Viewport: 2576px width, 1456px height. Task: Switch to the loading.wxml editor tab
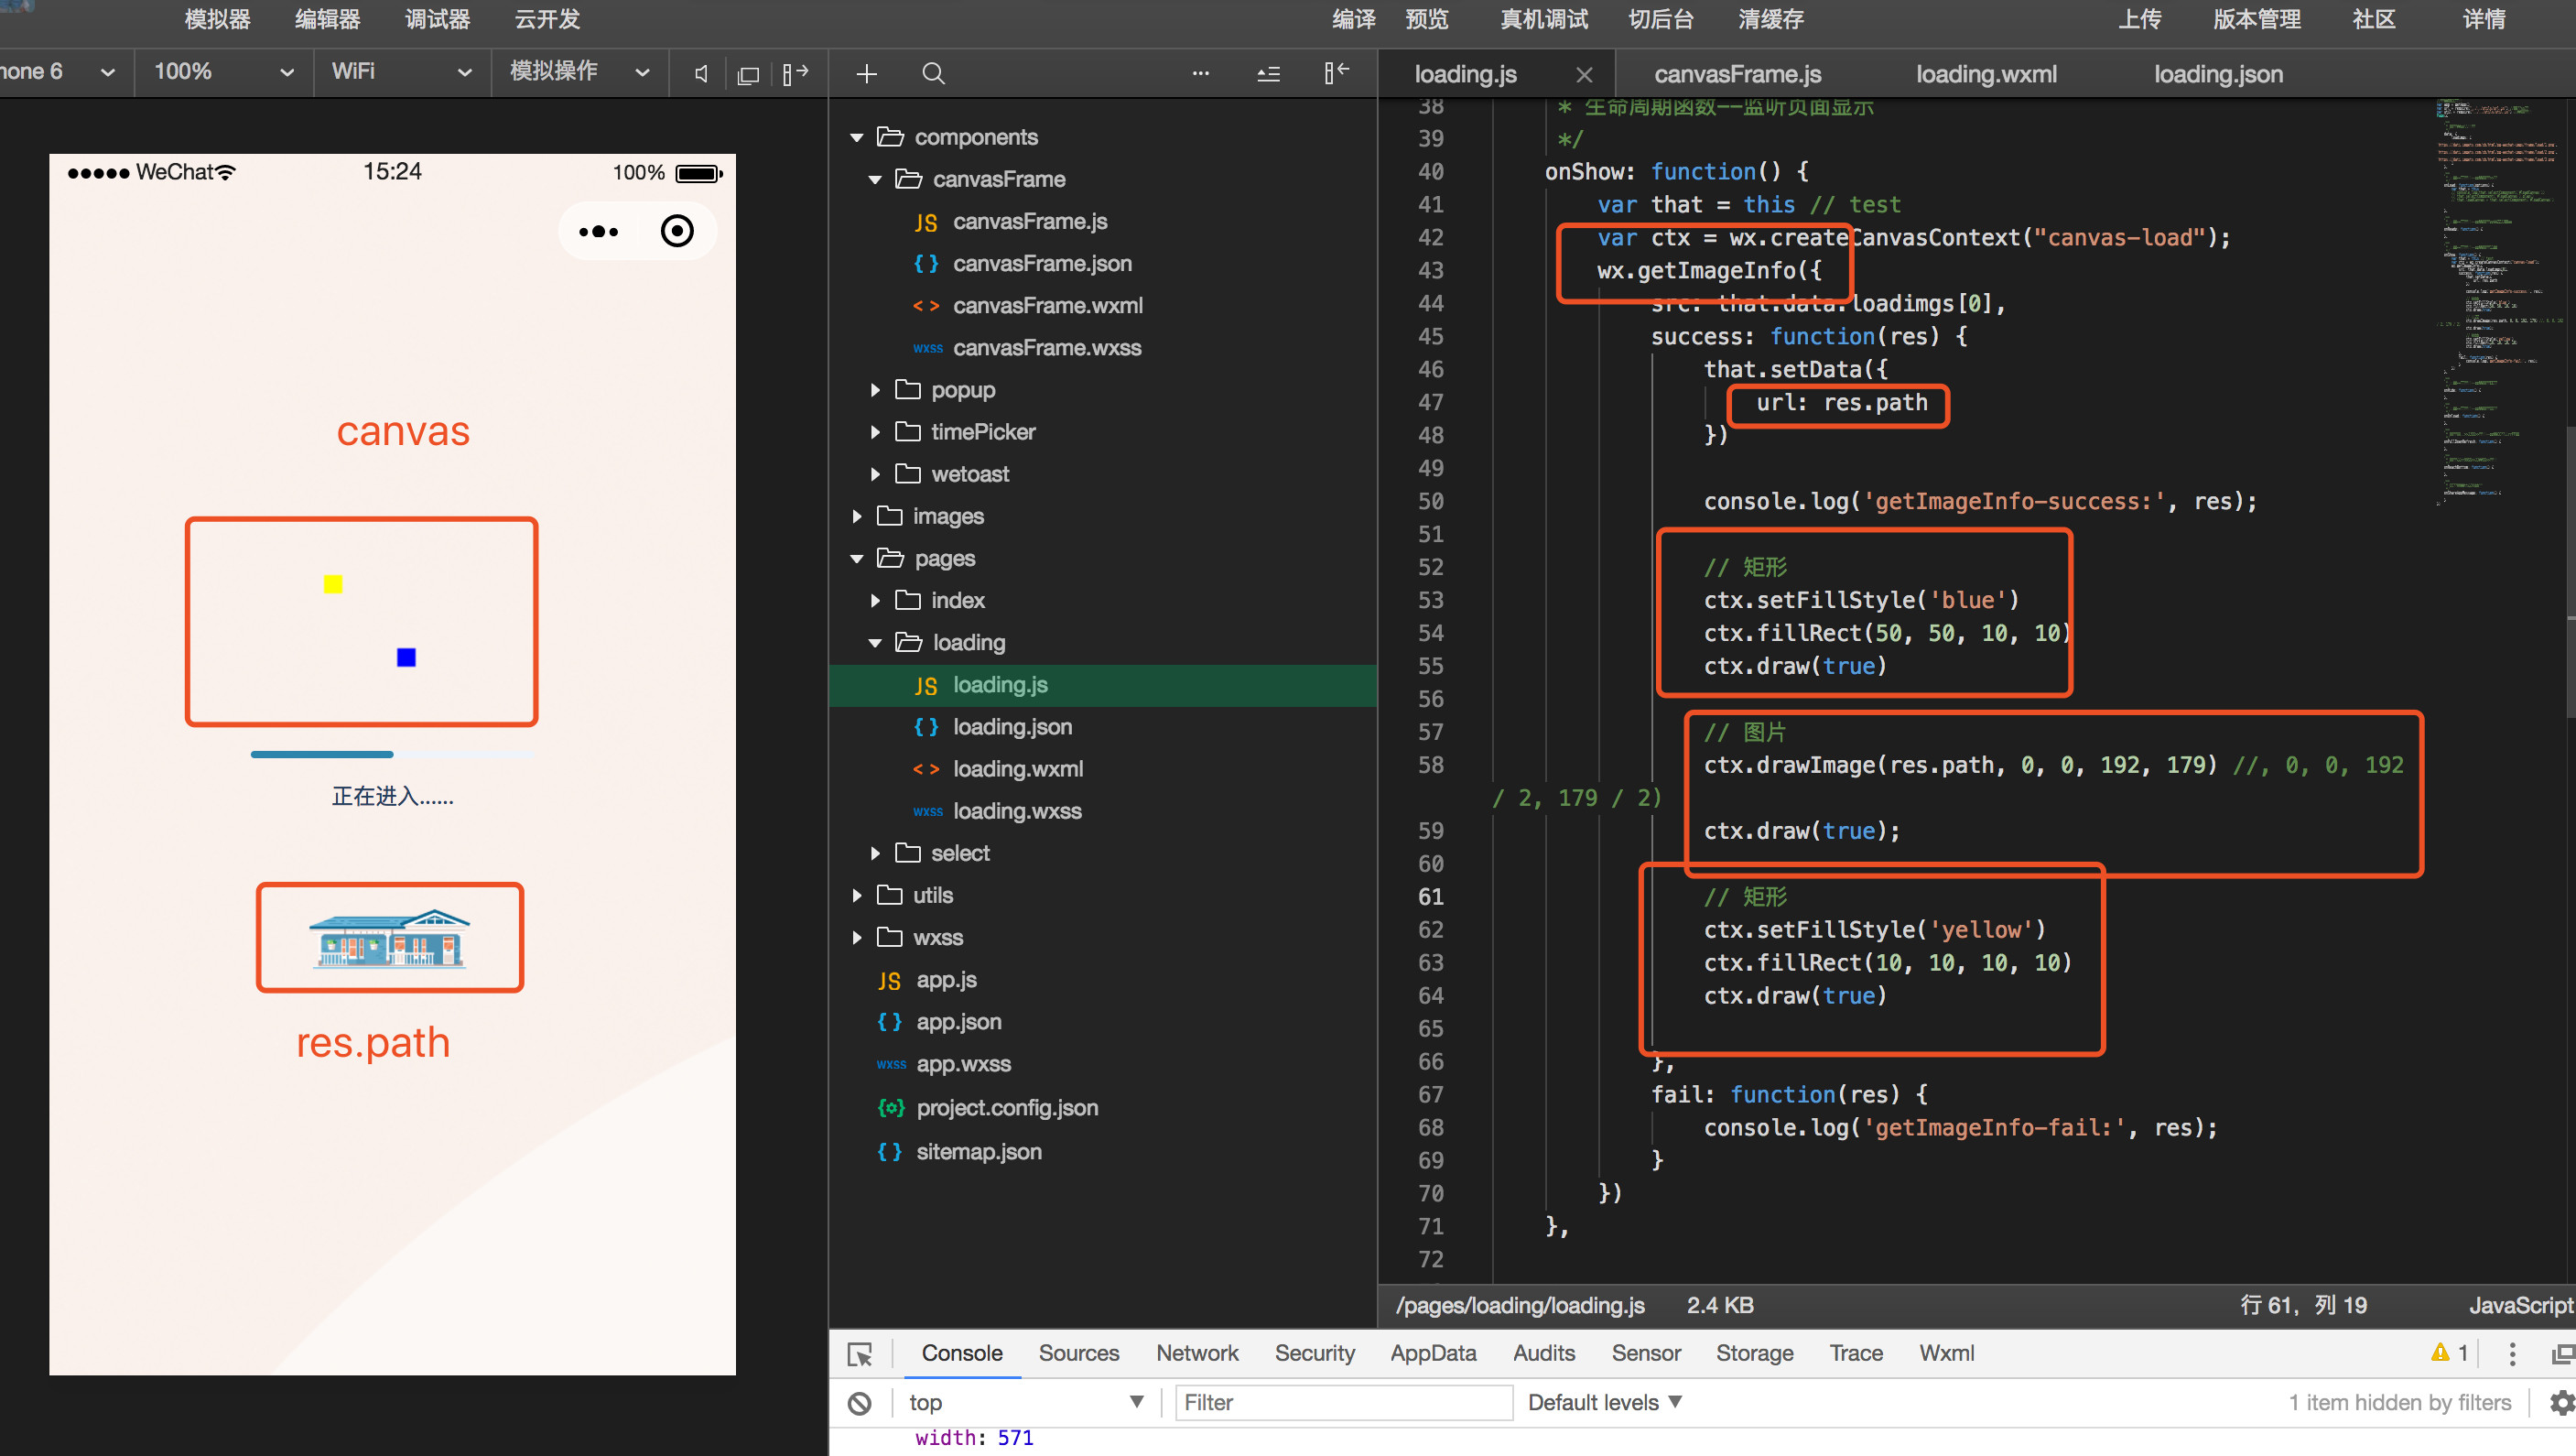click(1986, 74)
